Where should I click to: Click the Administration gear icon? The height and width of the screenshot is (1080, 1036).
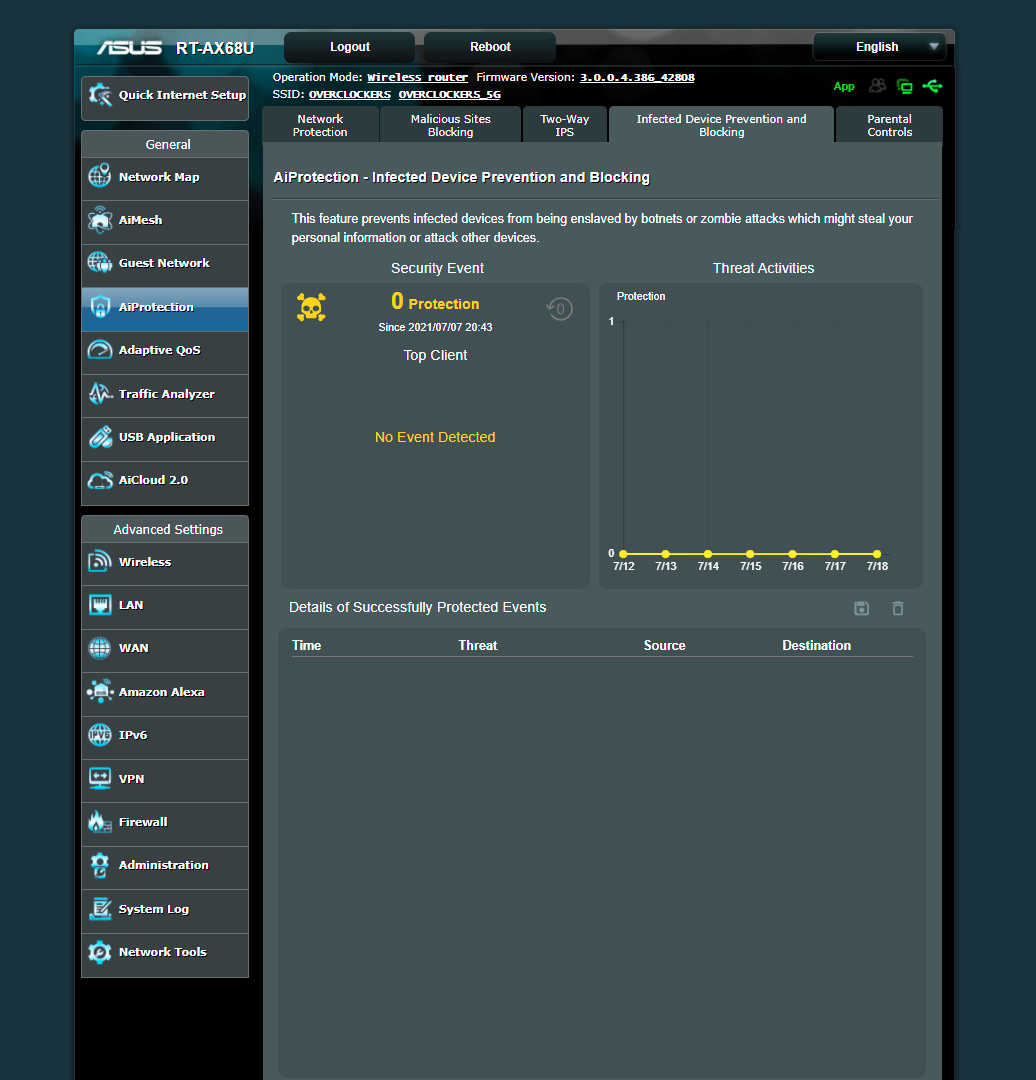tap(100, 865)
